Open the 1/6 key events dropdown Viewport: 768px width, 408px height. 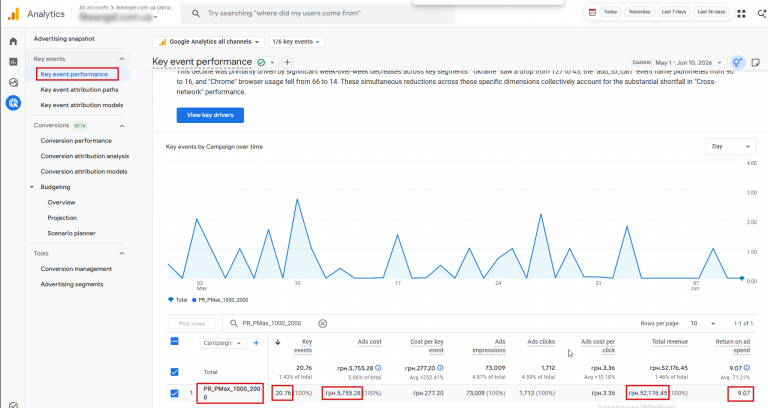296,42
